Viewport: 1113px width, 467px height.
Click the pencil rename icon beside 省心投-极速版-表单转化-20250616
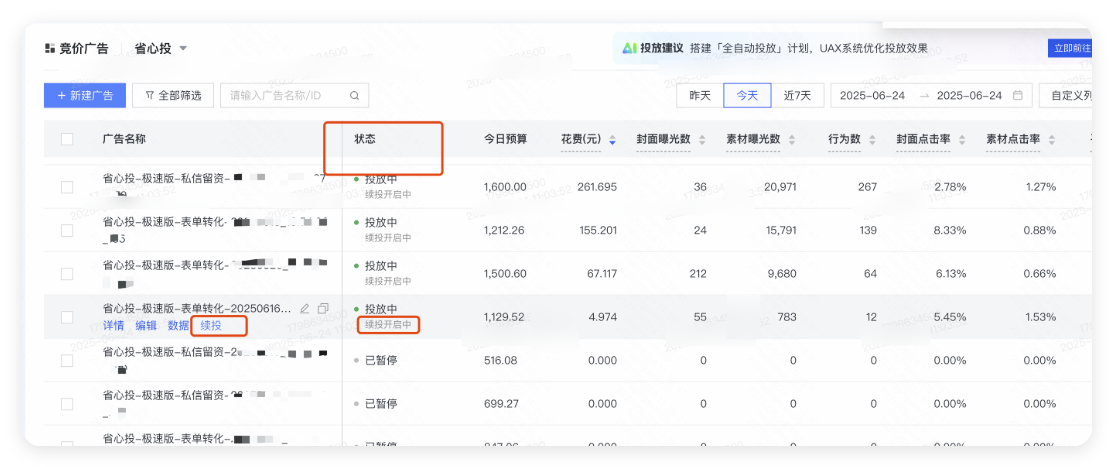pyautogui.click(x=305, y=309)
